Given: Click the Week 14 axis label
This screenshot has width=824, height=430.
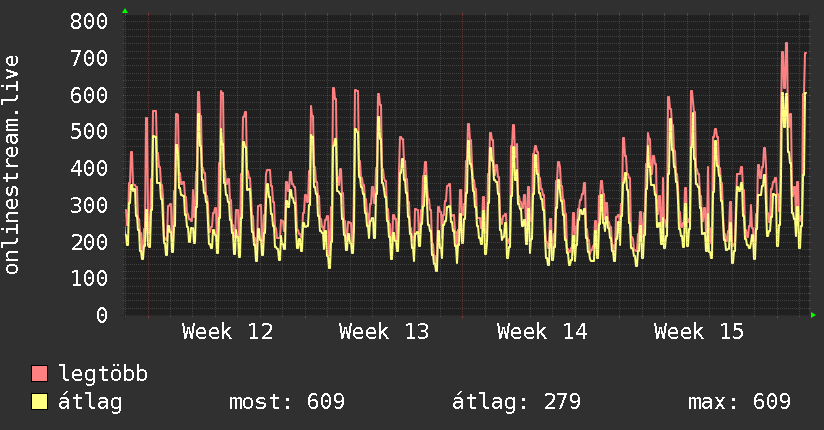Looking at the screenshot, I should [x=542, y=332].
